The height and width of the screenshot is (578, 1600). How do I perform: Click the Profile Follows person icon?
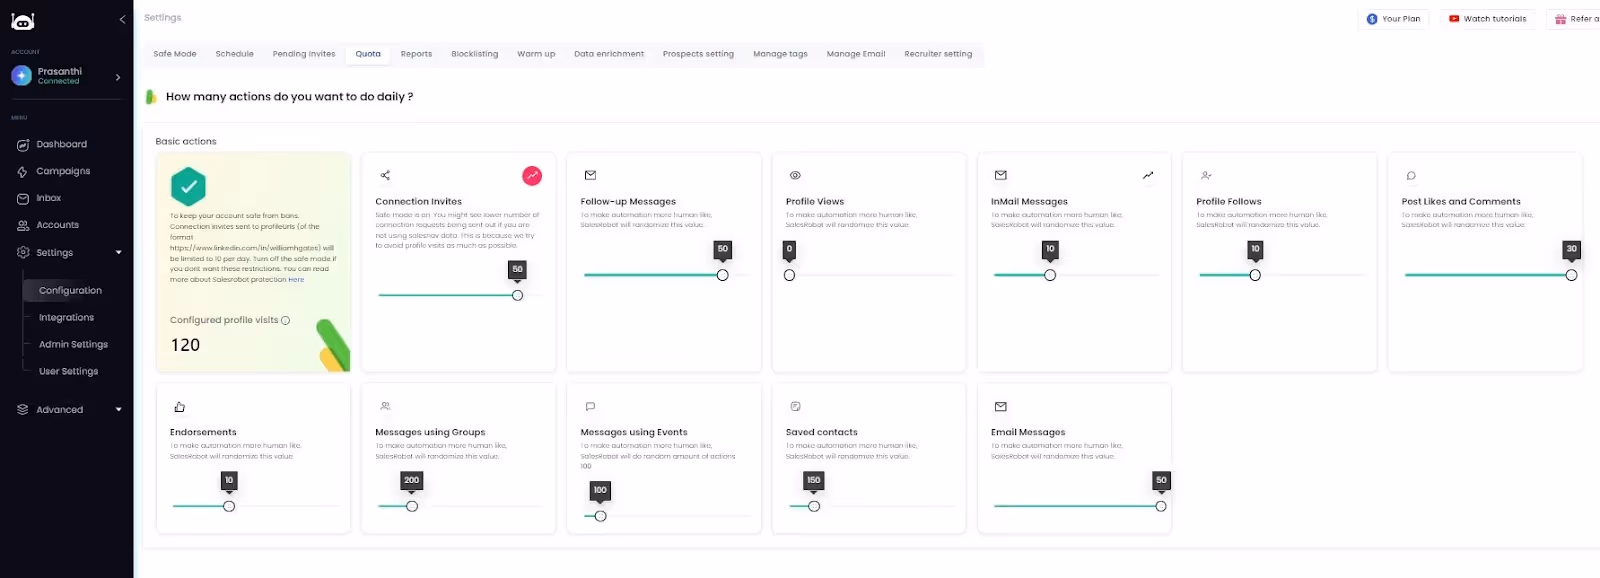(1206, 175)
